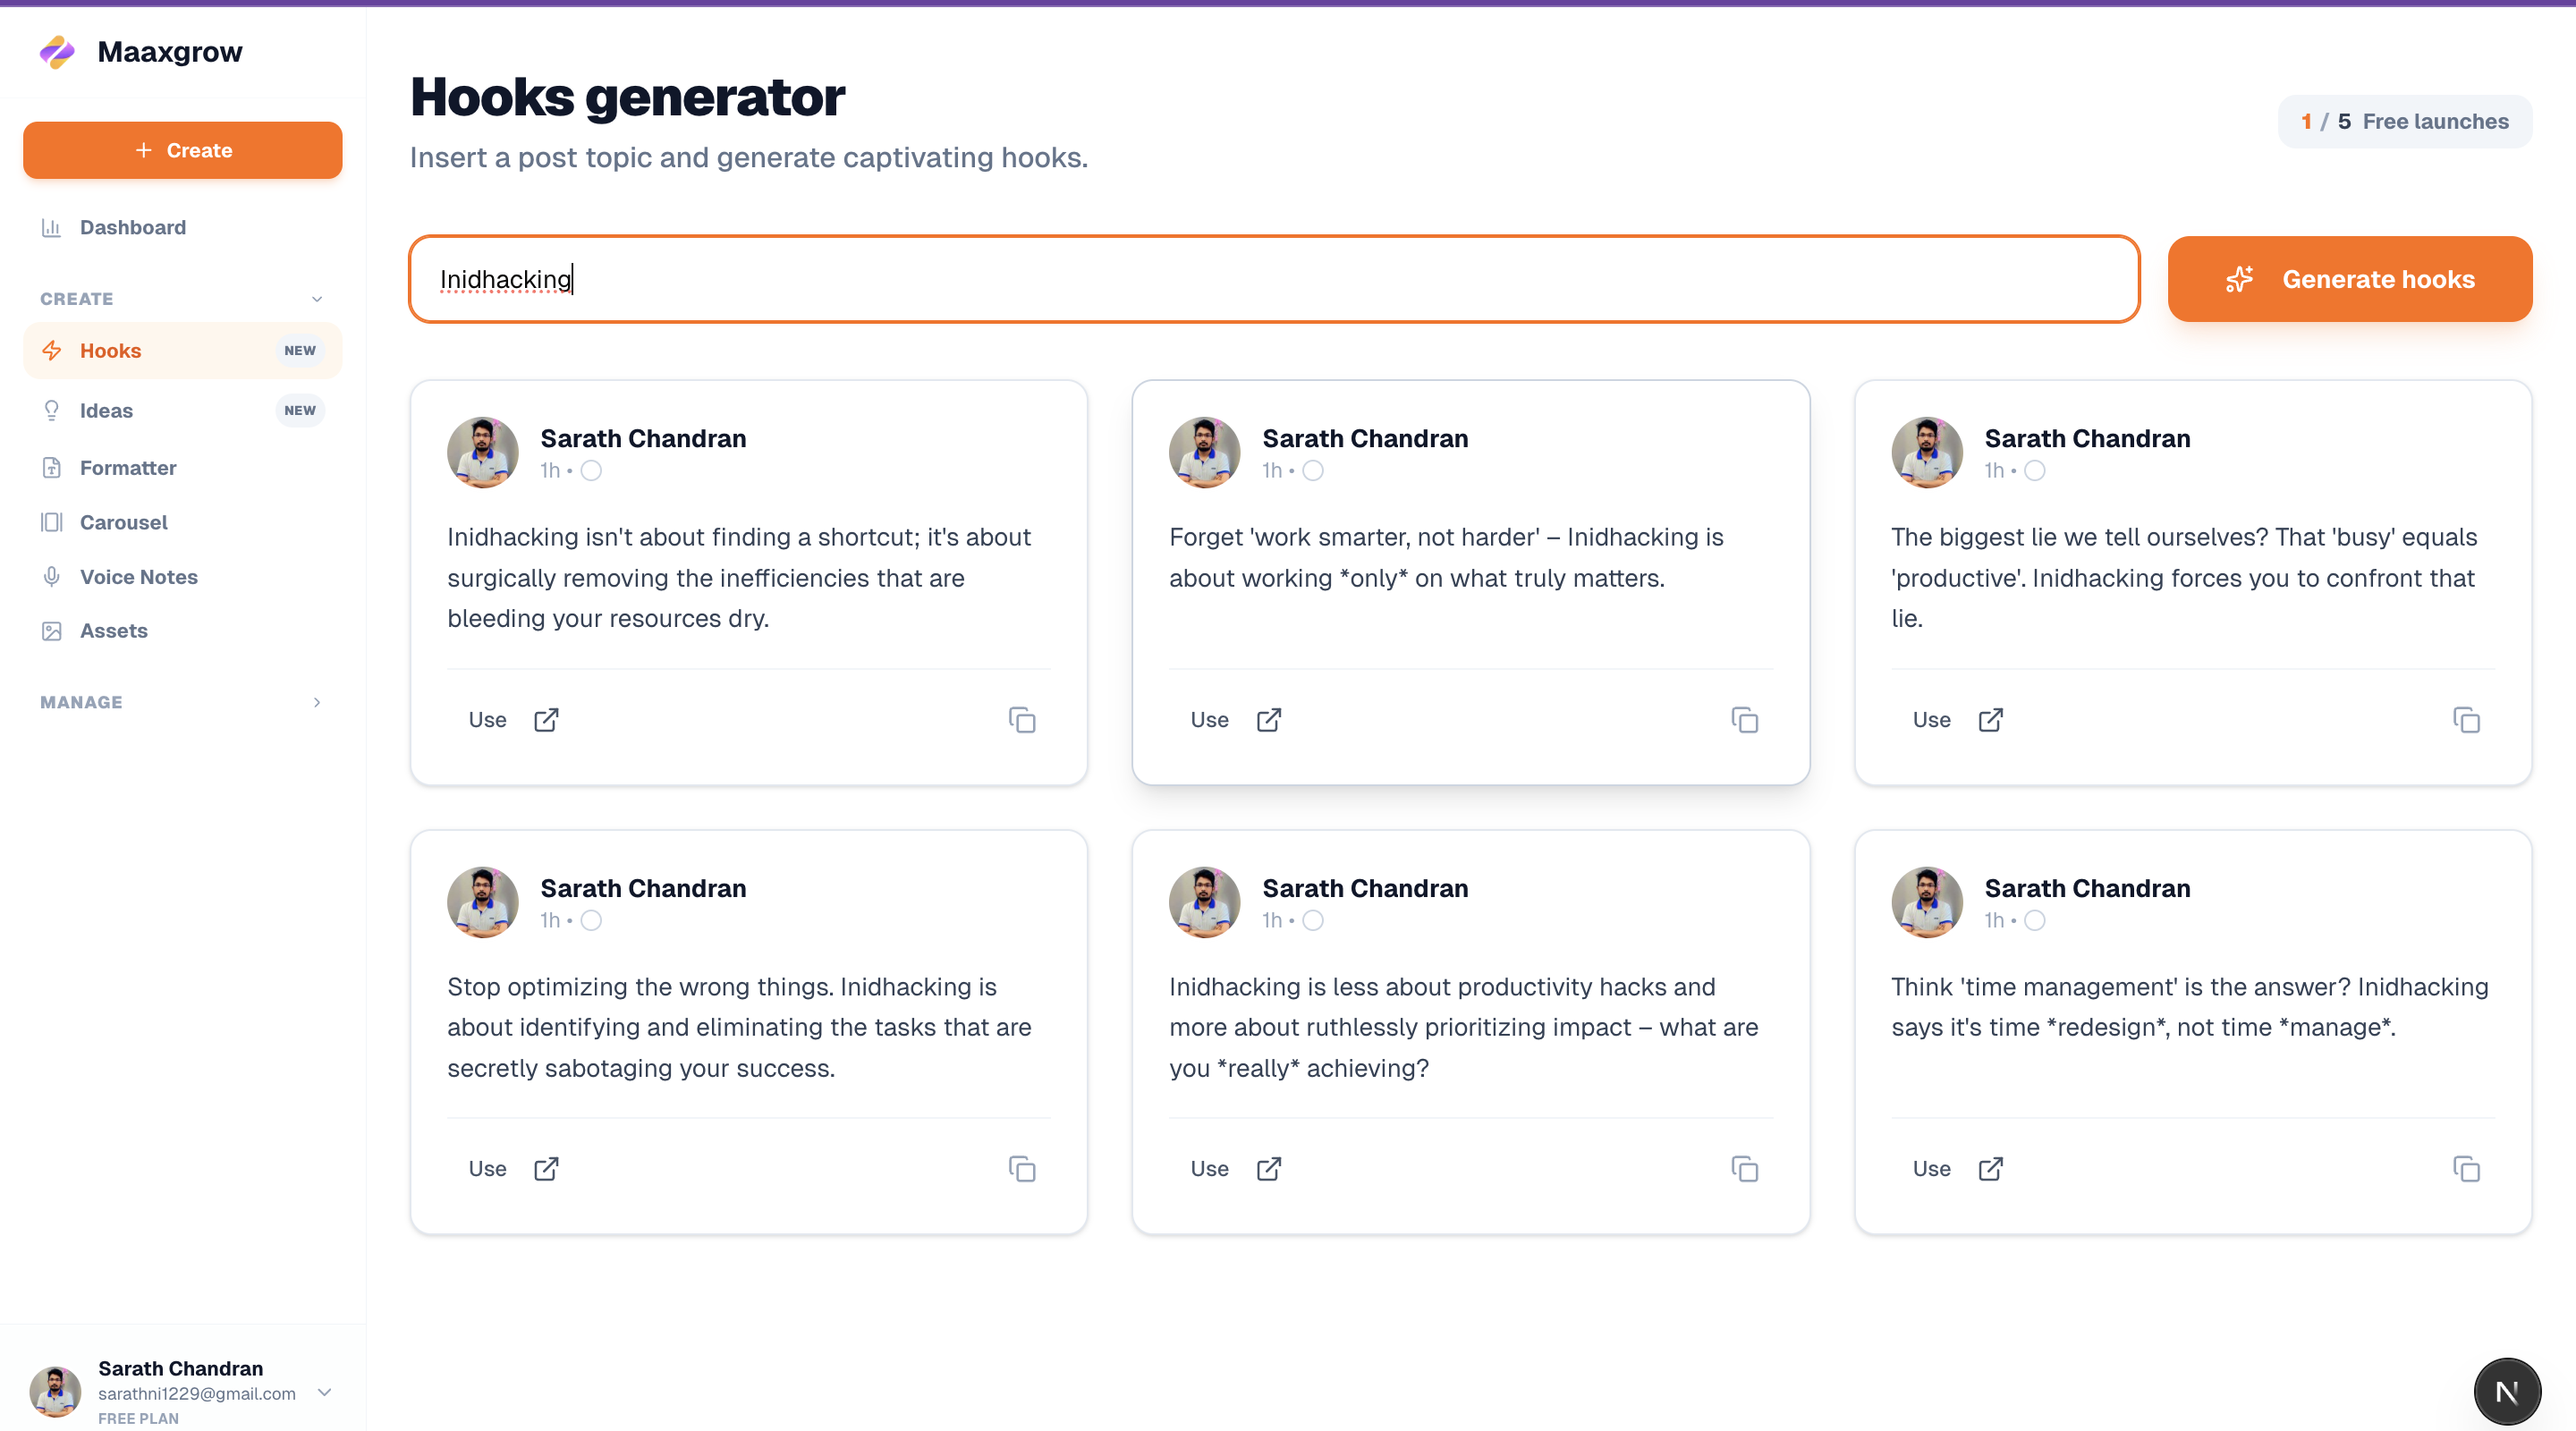
Task: Click the Assets icon in sidebar
Action: click(52, 630)
